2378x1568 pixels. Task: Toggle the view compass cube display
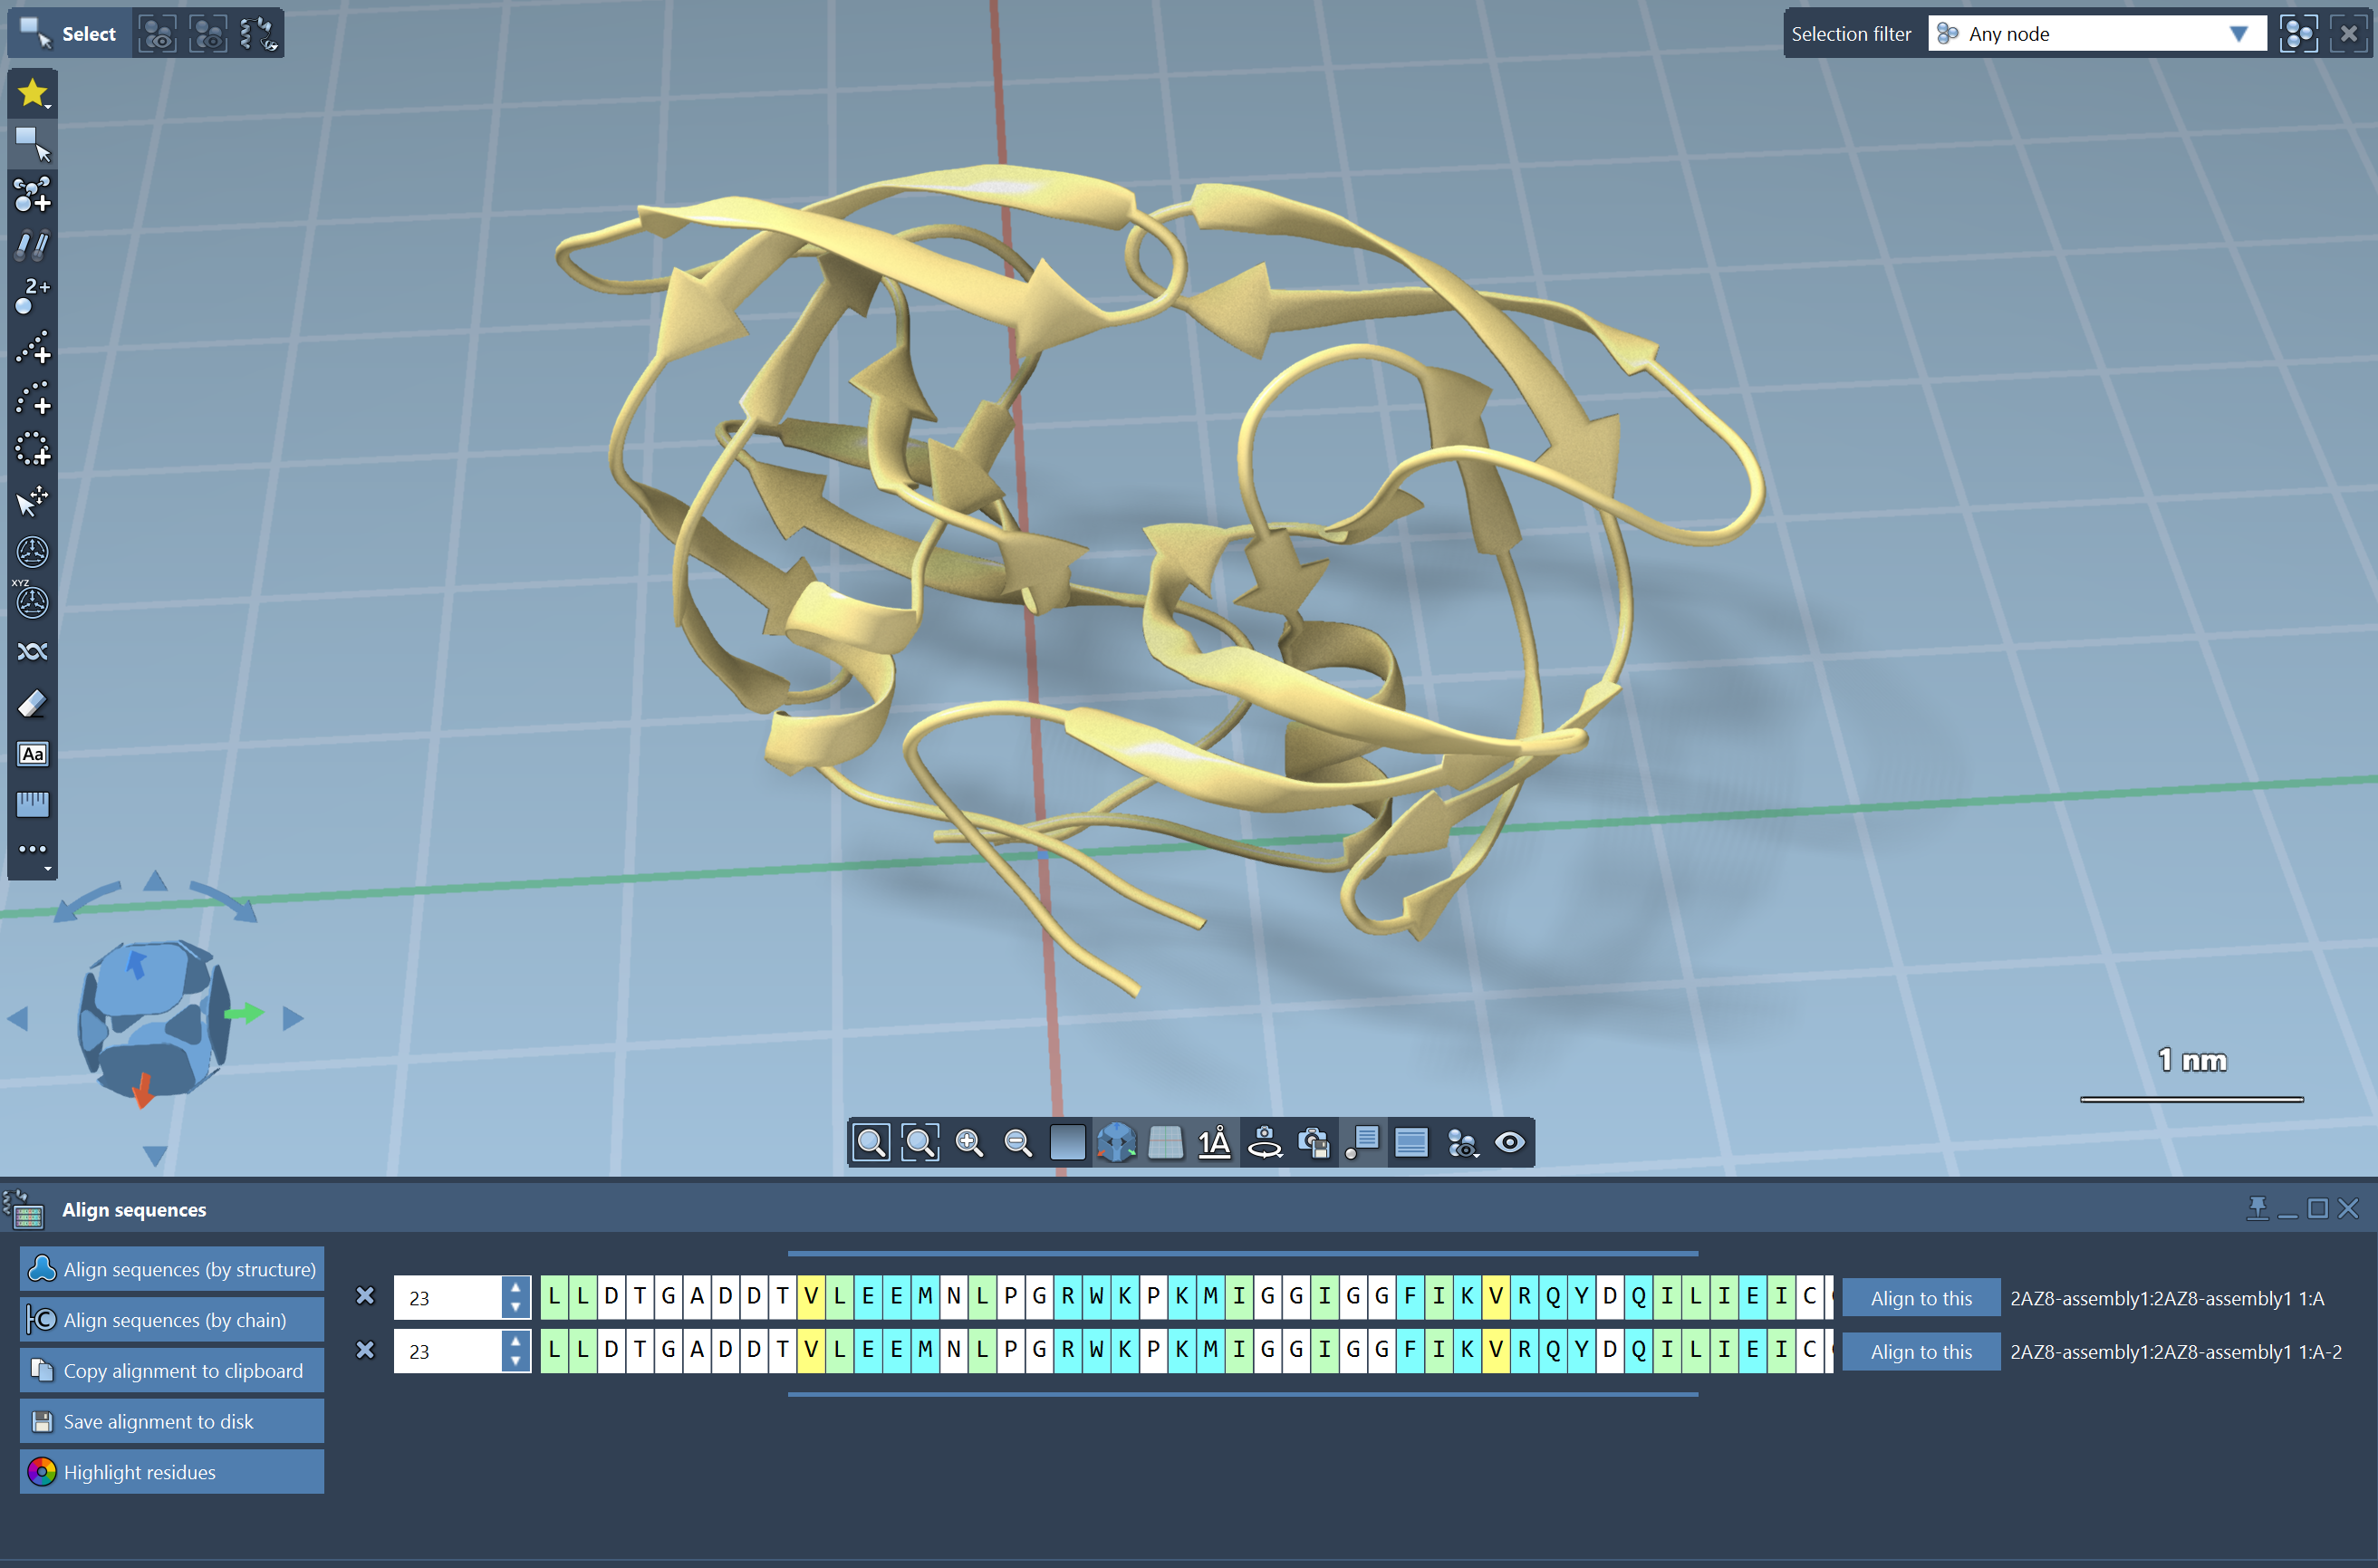pyautogui.click(x=1116, y=1143)
